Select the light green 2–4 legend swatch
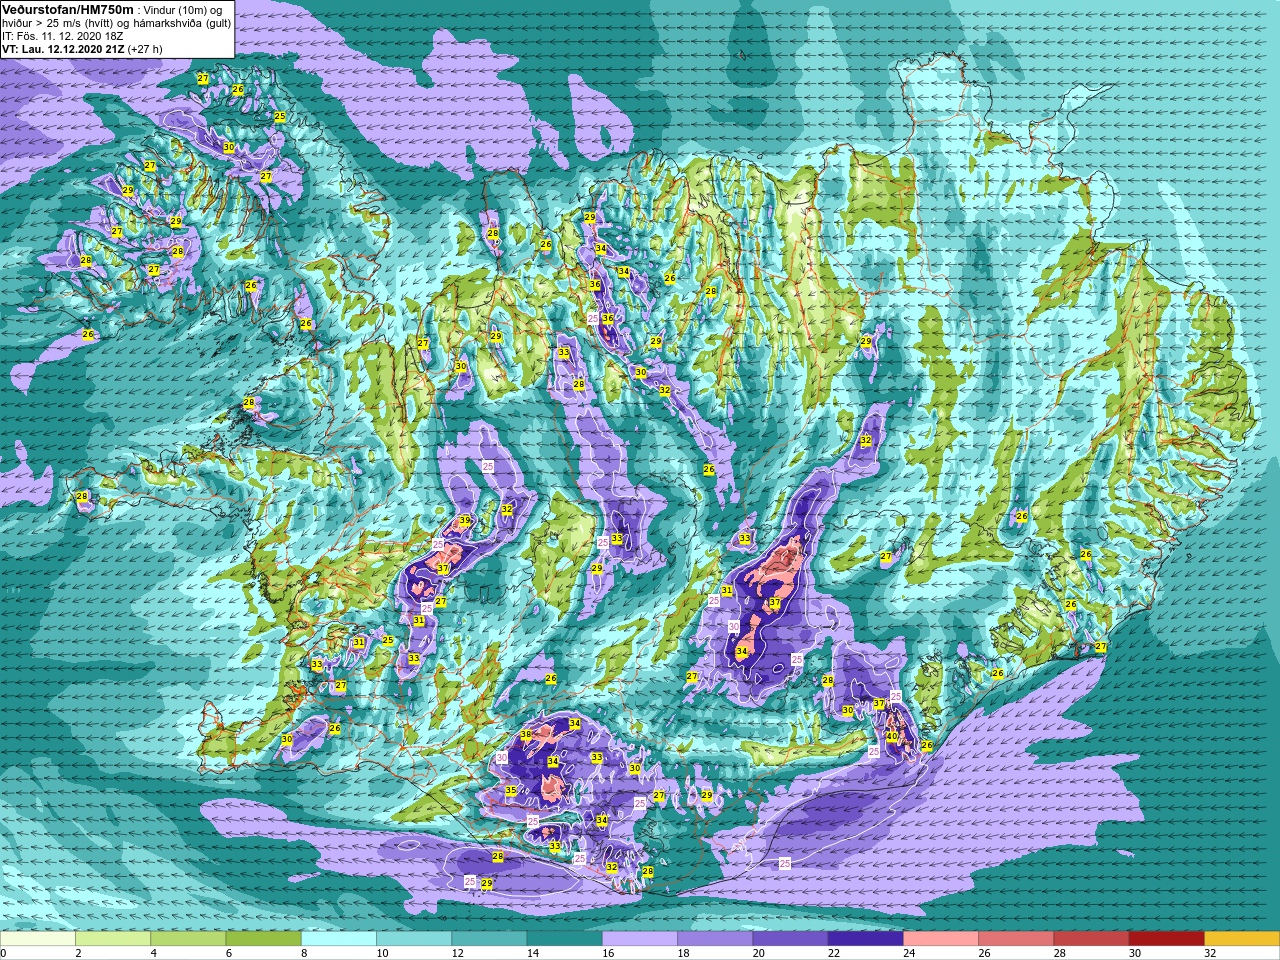This screenshot has width=1280, height=960. (113, 939)
